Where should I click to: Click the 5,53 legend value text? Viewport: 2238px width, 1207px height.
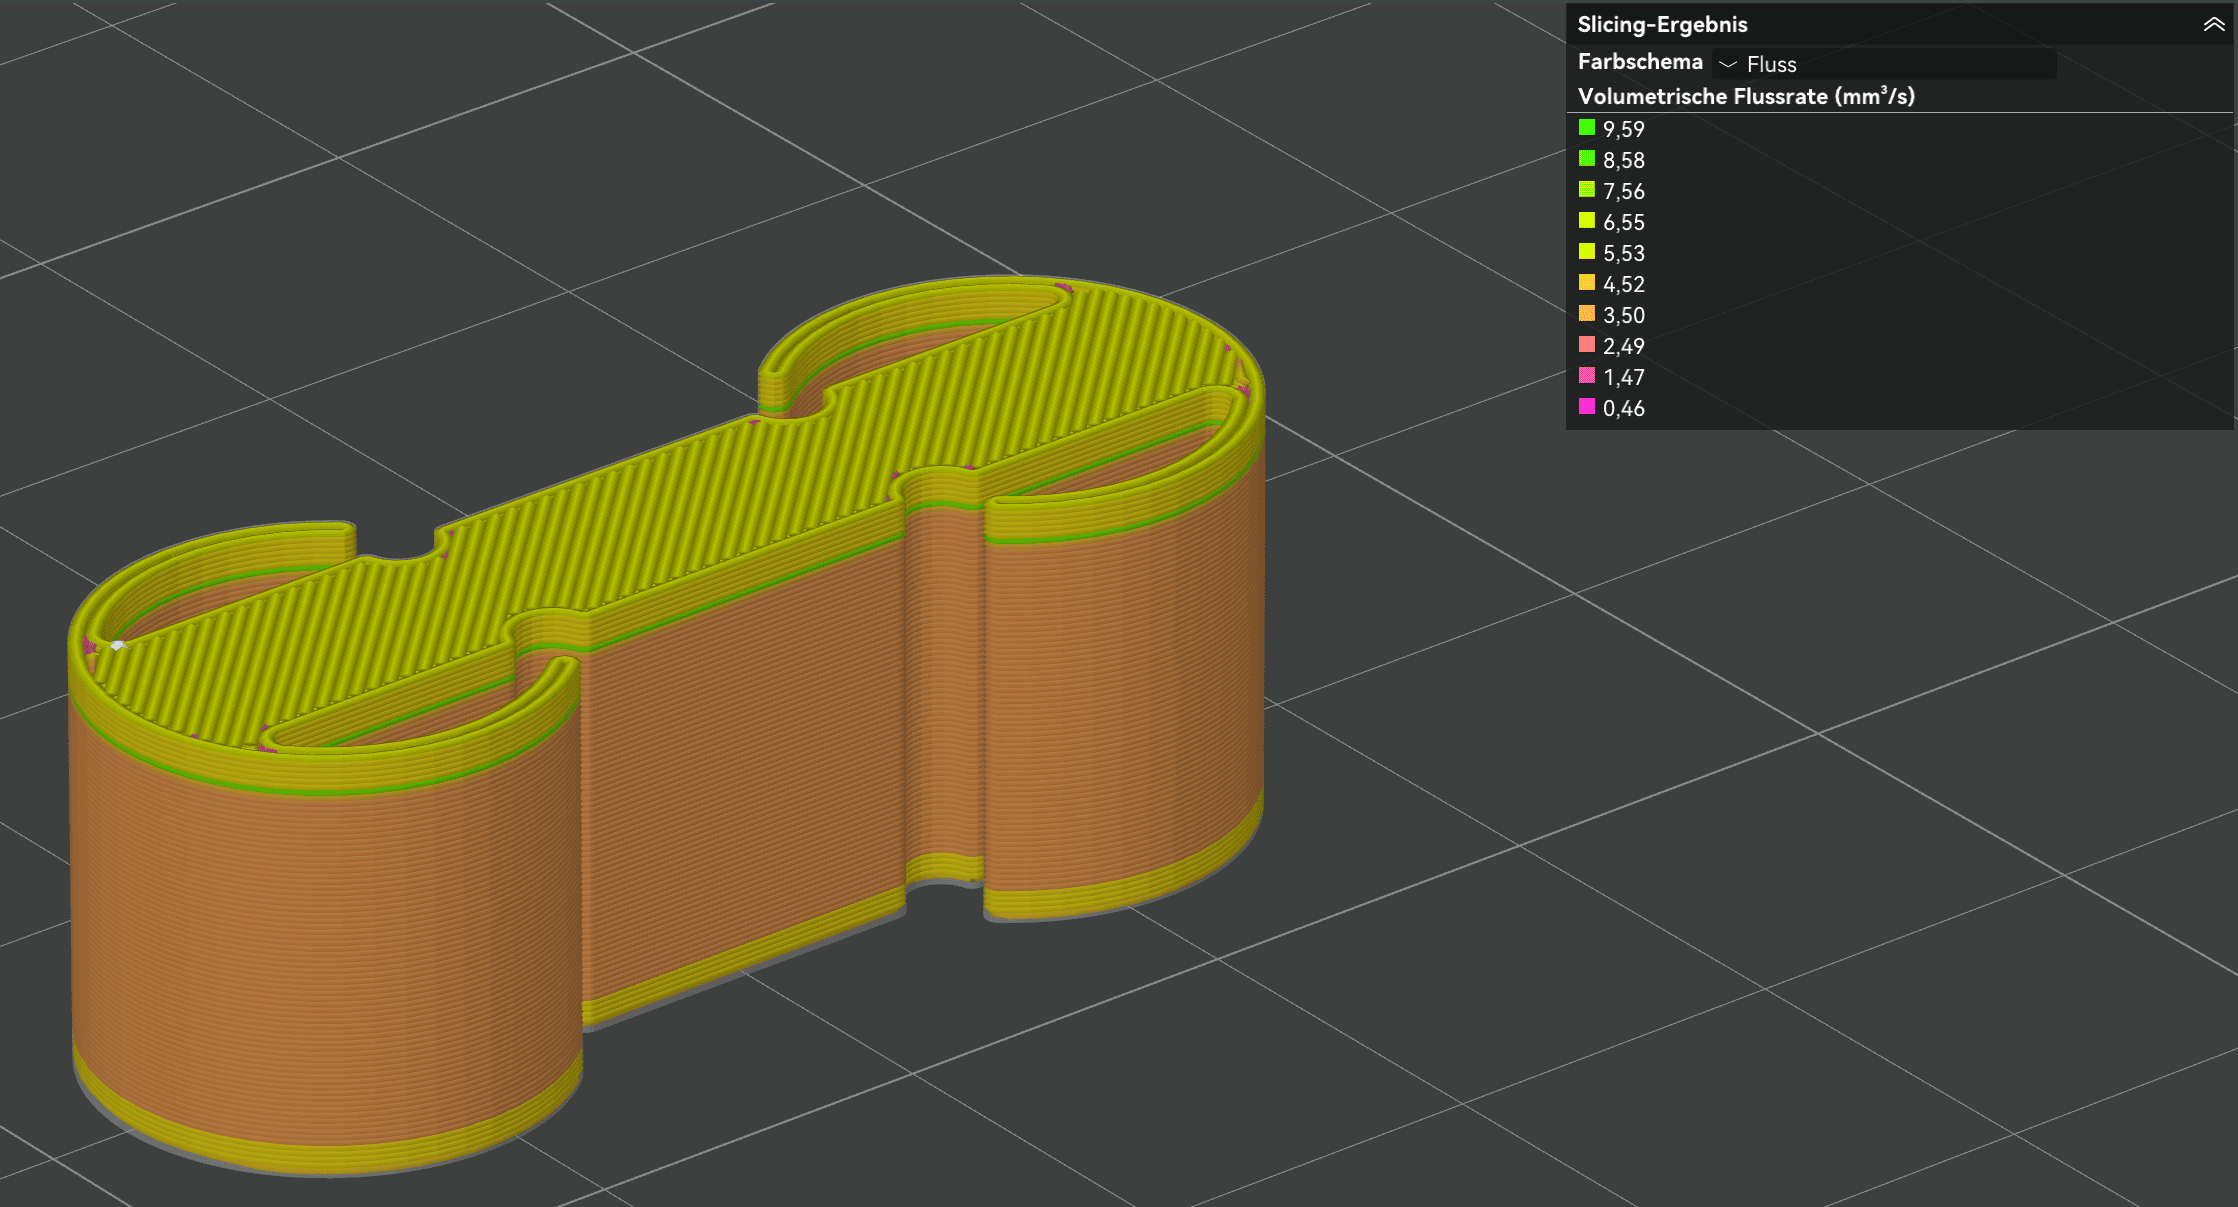(x=1623, y=253)
